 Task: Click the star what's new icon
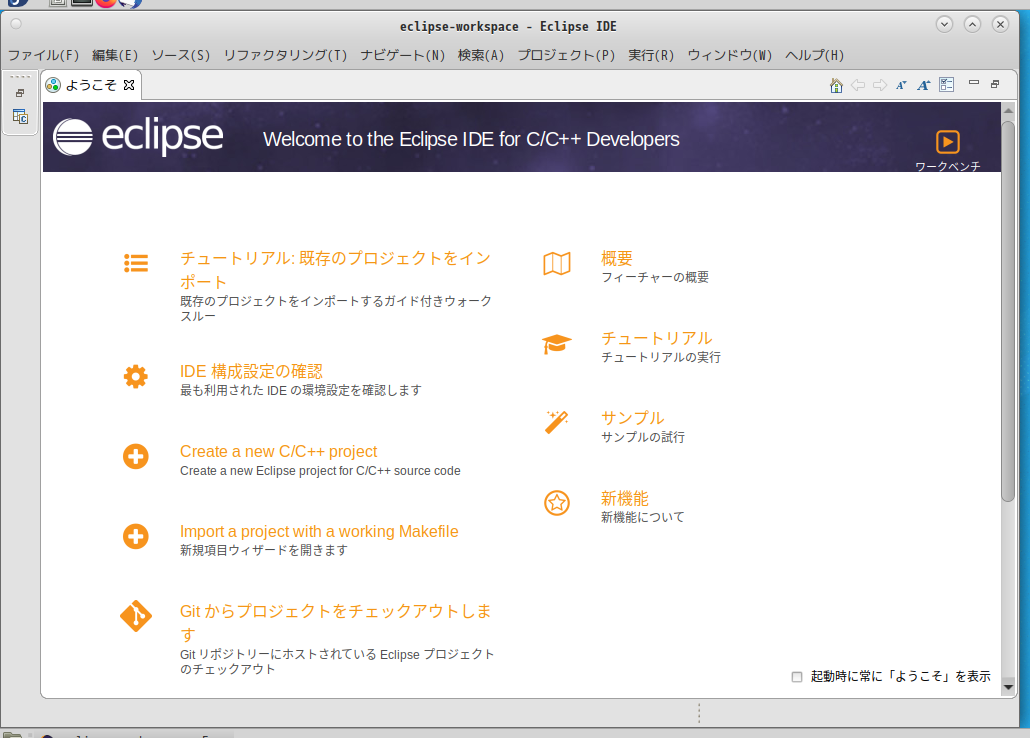click(557, 503)
